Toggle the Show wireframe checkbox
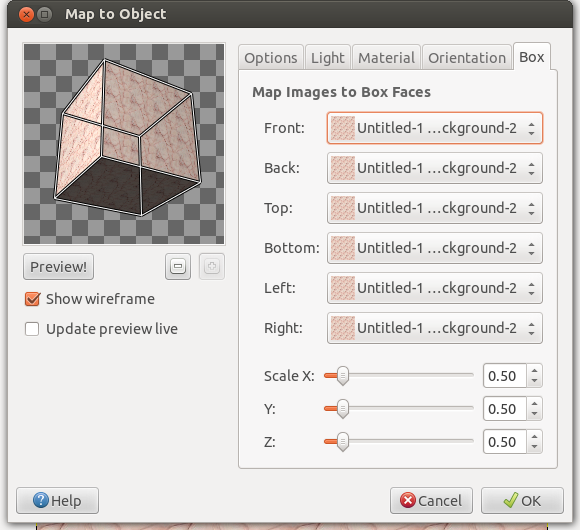Screen dimensions: 580x530 coord(32,299)
